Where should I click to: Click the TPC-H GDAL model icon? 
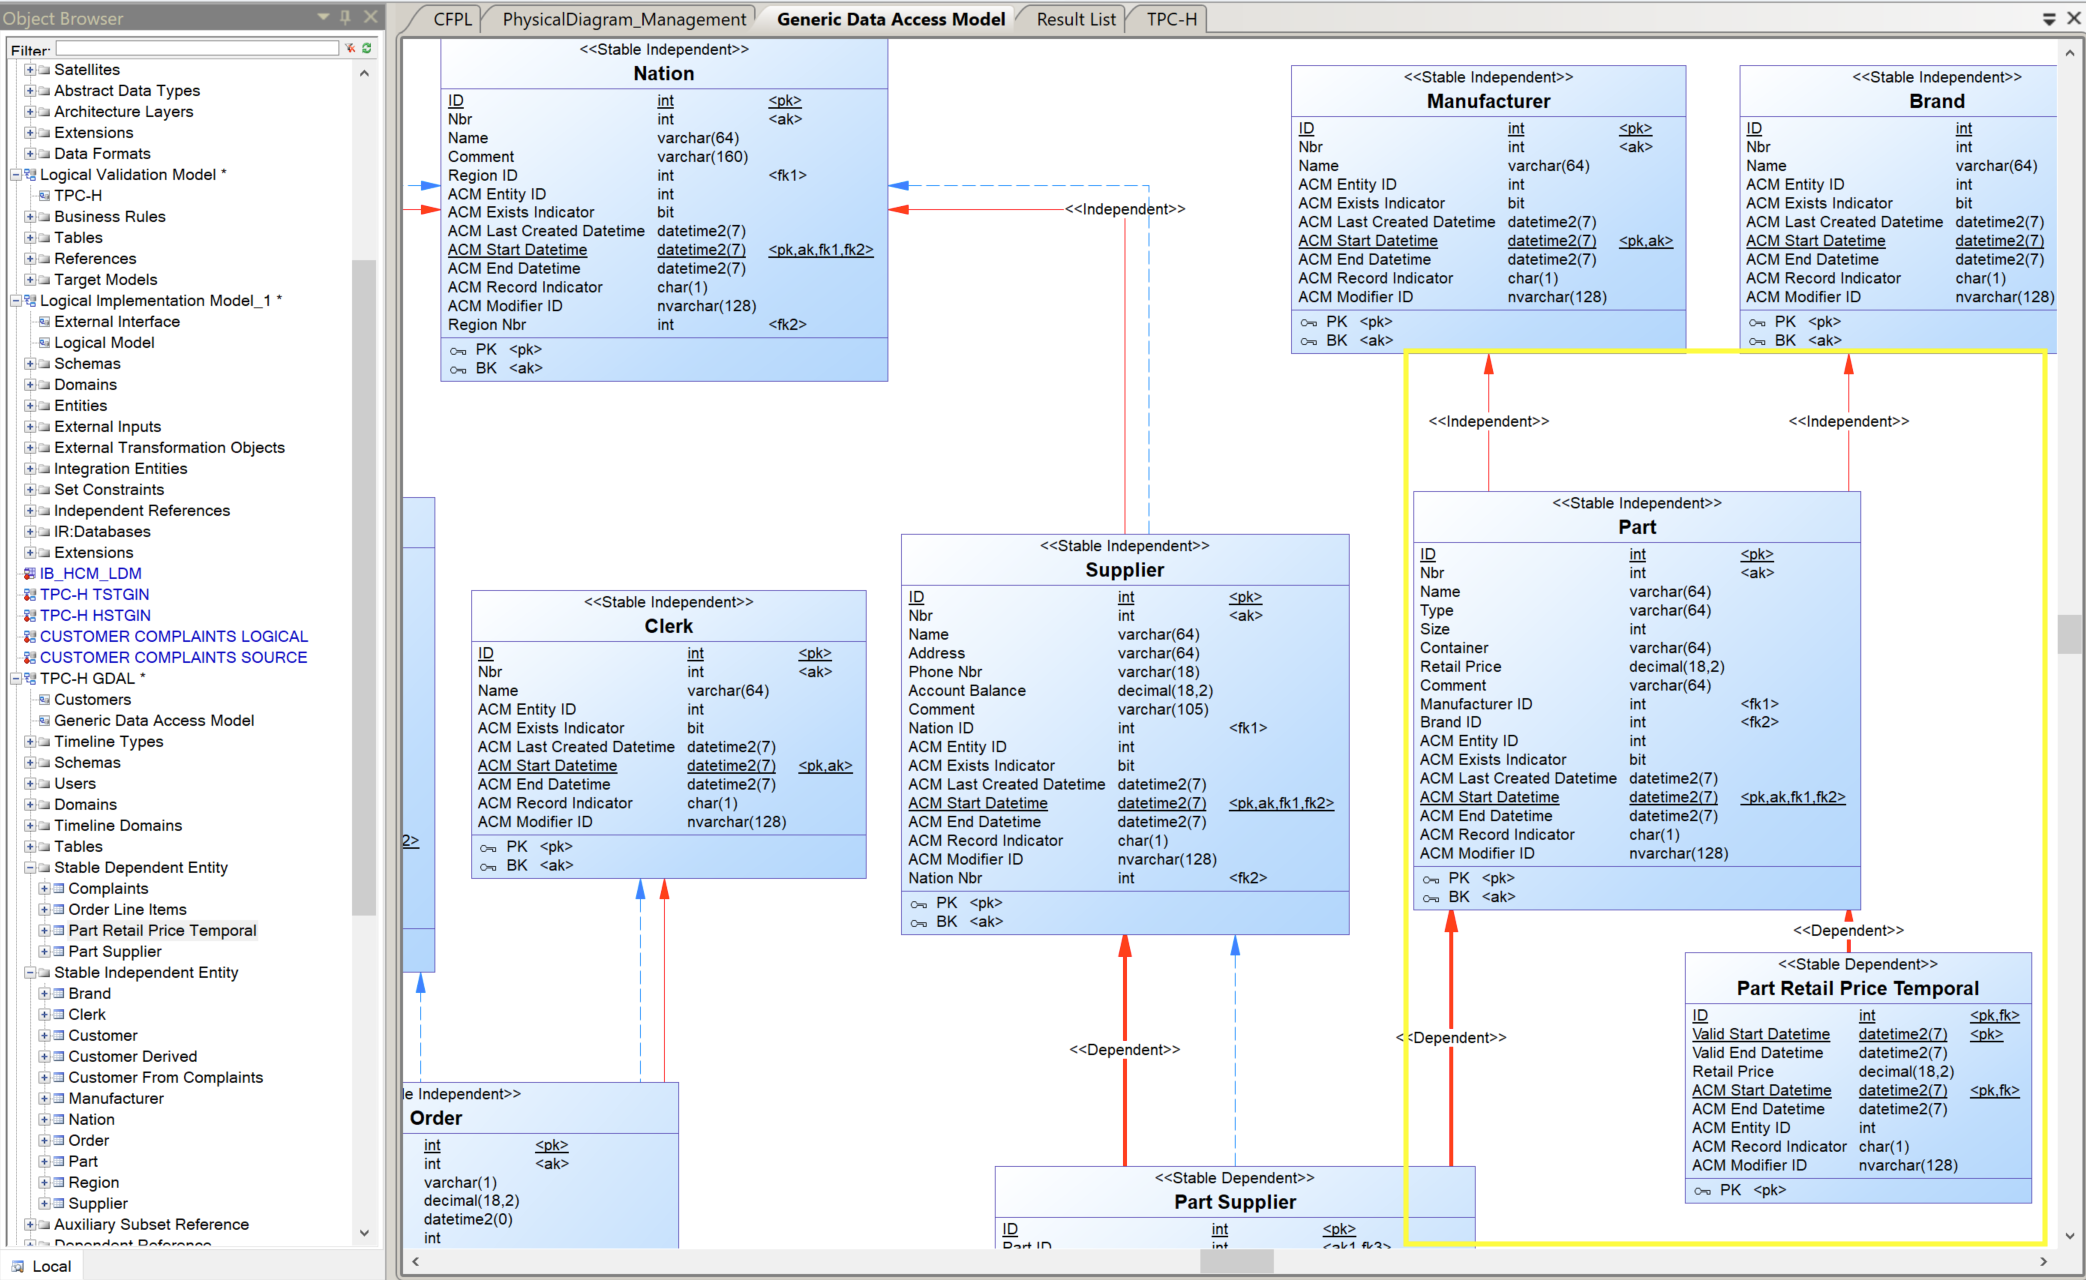[30, 679]
